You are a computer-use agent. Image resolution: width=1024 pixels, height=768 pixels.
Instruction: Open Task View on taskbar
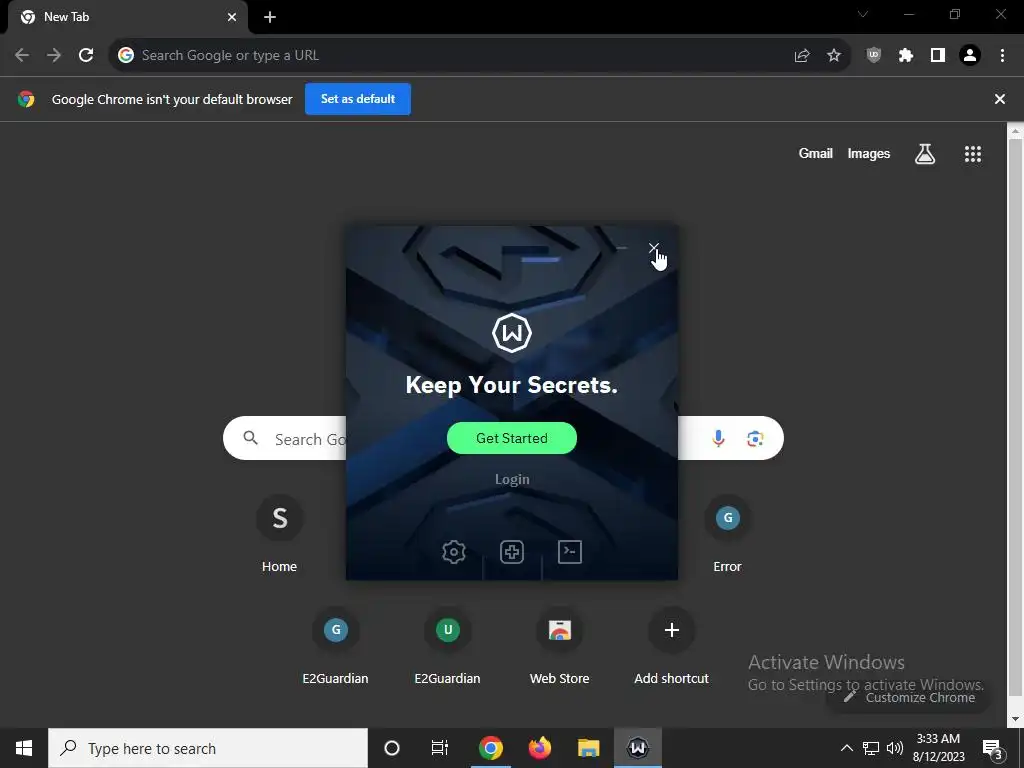click(440, 748)
